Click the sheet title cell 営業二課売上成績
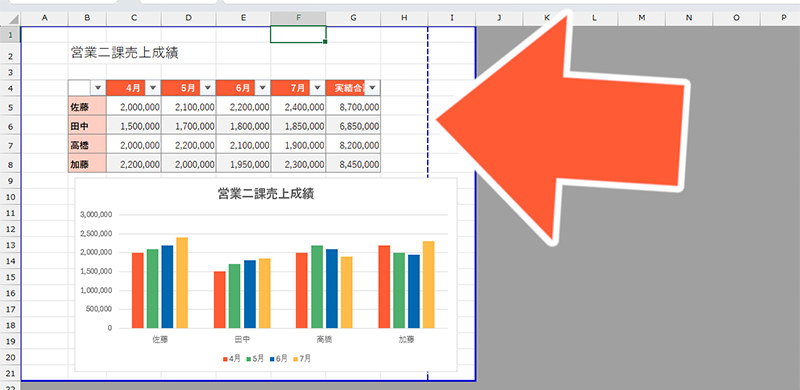The width and height of the screenshot is (800, 390). (x=124, y=53)
